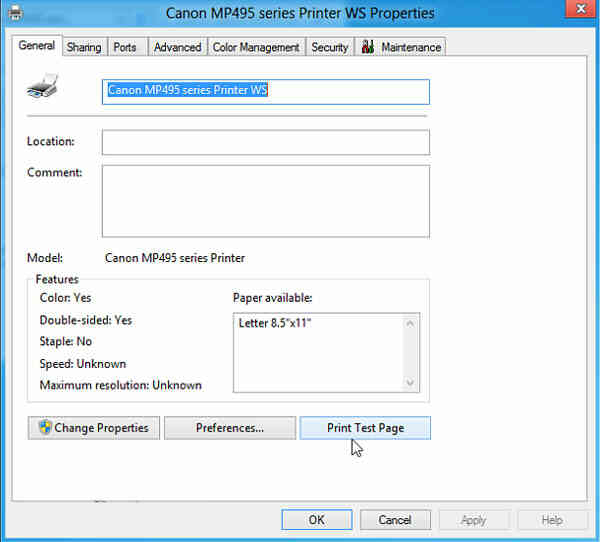The height and width of the screenshot is (542, 600).
Task: Click the Paper available: label
Action: (x=272, y=298)
